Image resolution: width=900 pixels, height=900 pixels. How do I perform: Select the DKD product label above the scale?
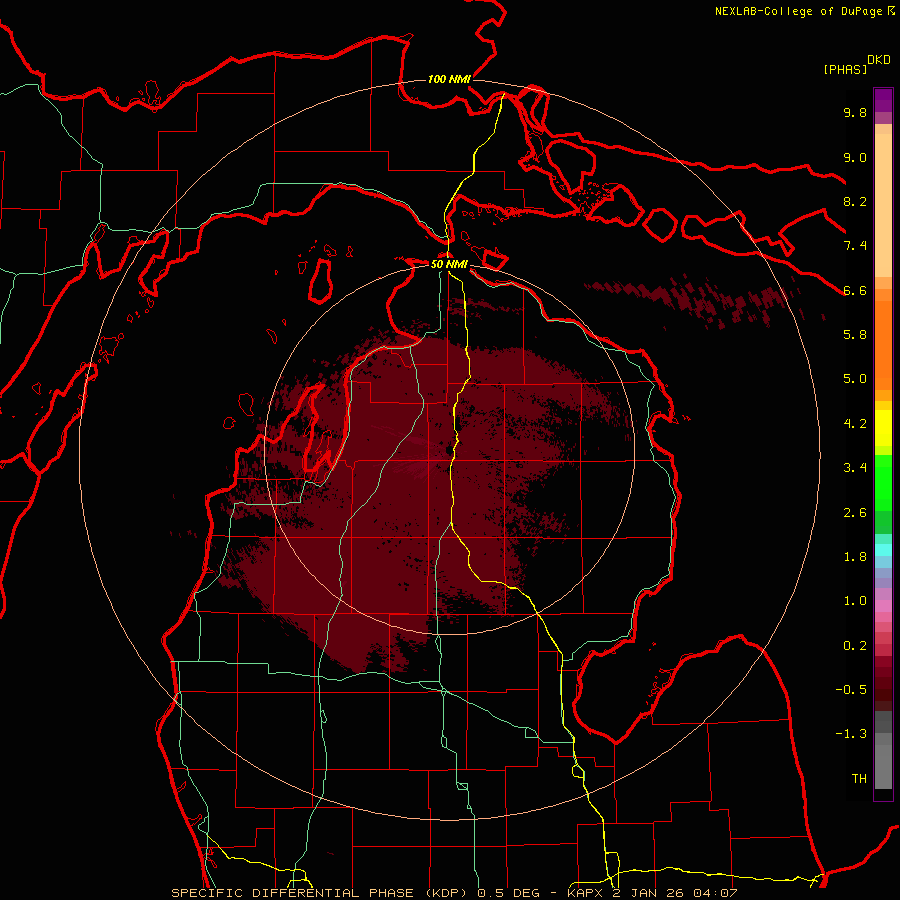(x=879, y=60)
